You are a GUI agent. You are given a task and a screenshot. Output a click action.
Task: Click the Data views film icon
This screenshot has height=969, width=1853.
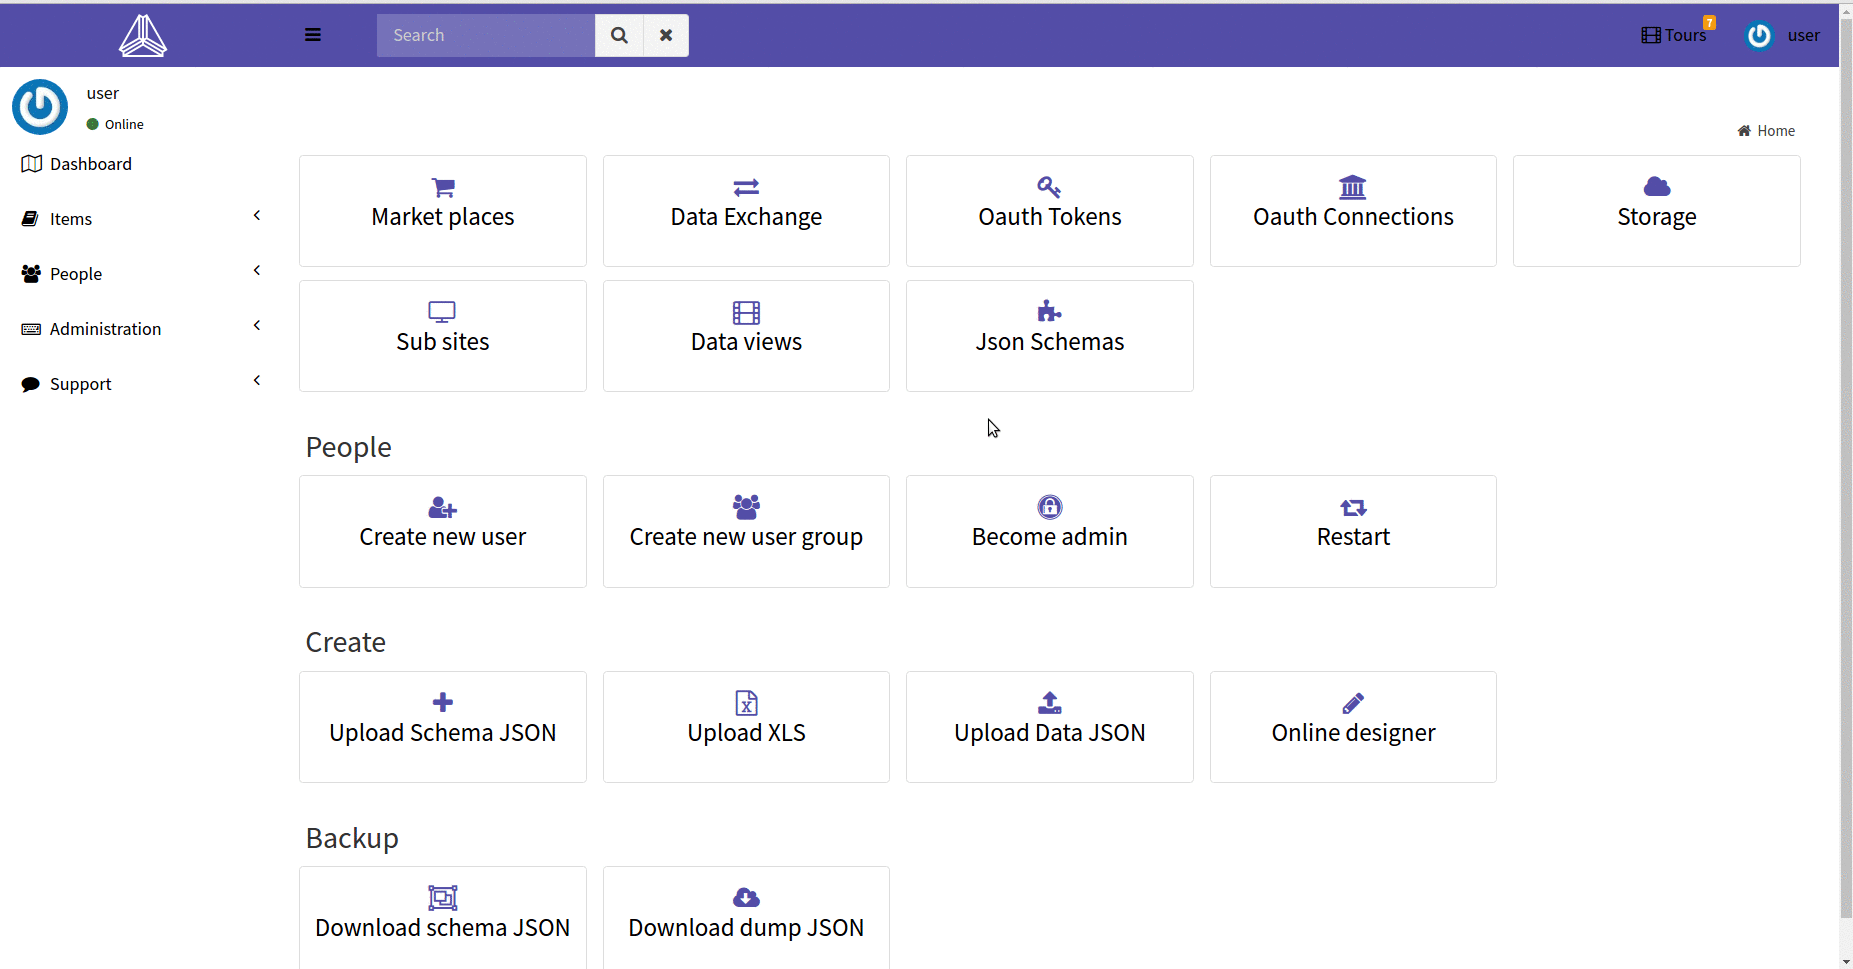tap(746, 313)
